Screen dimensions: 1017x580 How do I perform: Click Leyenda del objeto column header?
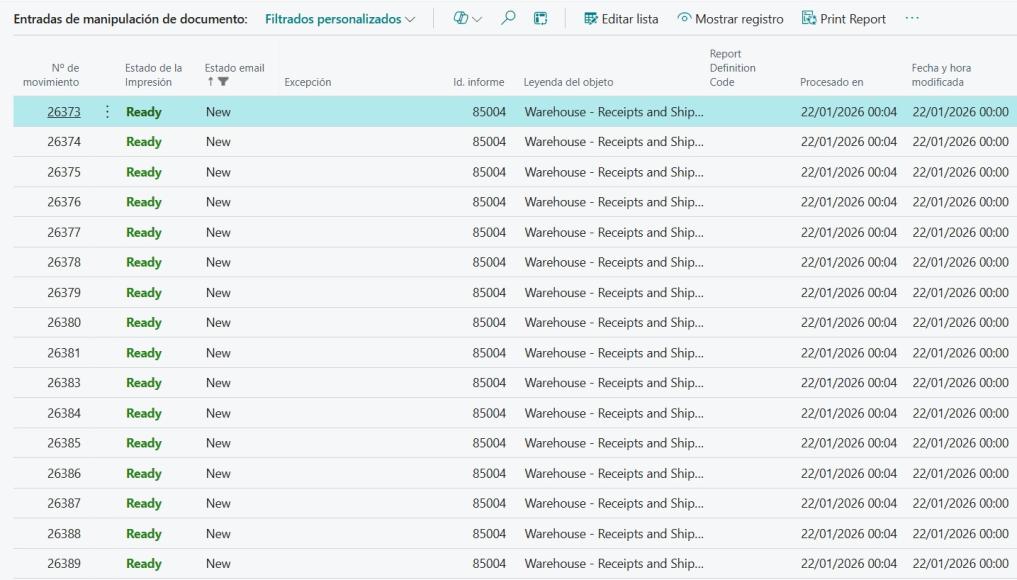(x=568, y=82)
